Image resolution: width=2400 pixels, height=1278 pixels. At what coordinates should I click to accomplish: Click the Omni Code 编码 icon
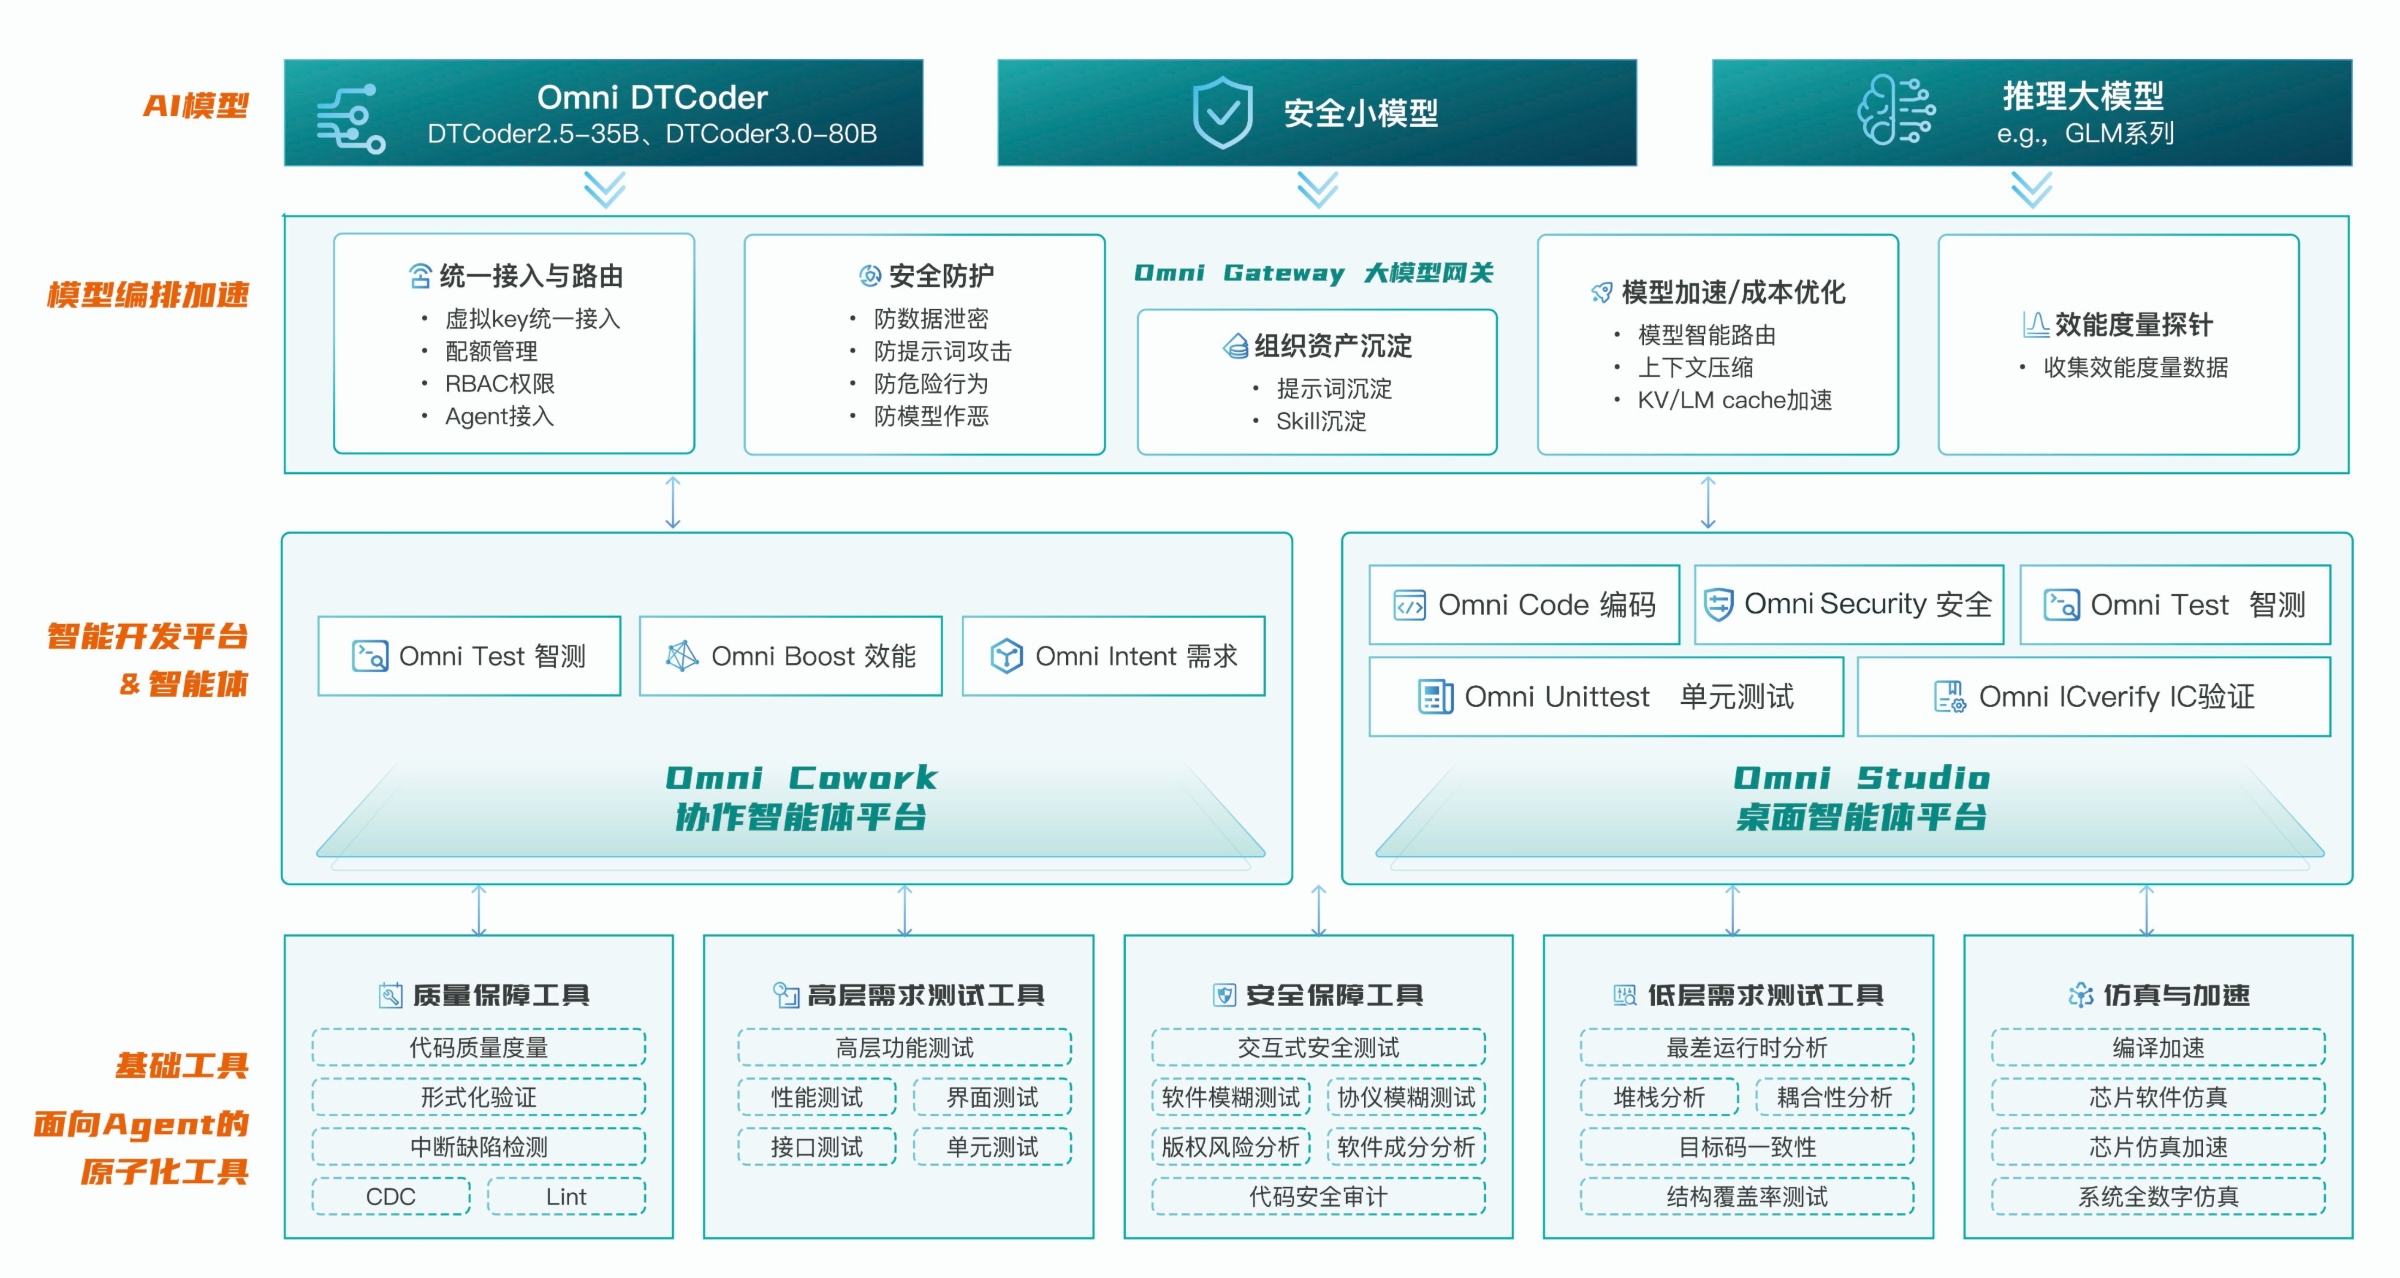(1410, 605)
